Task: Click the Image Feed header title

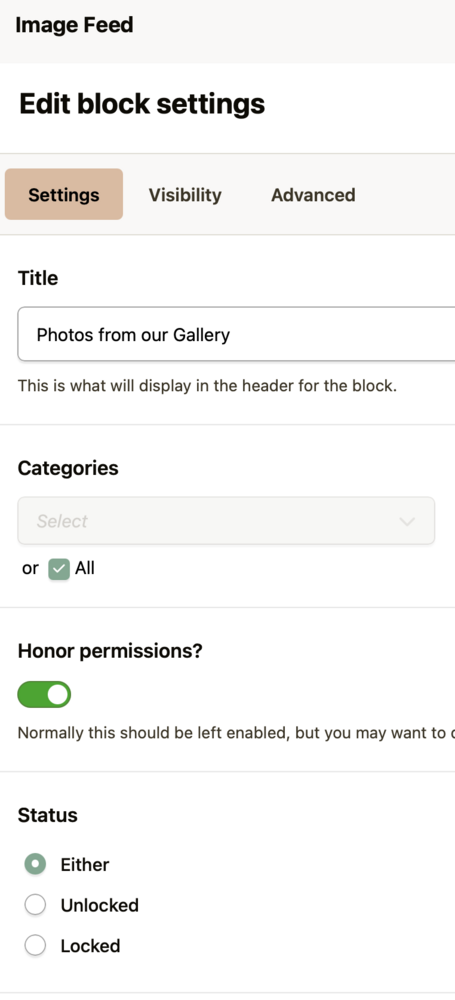Action: 74,25
